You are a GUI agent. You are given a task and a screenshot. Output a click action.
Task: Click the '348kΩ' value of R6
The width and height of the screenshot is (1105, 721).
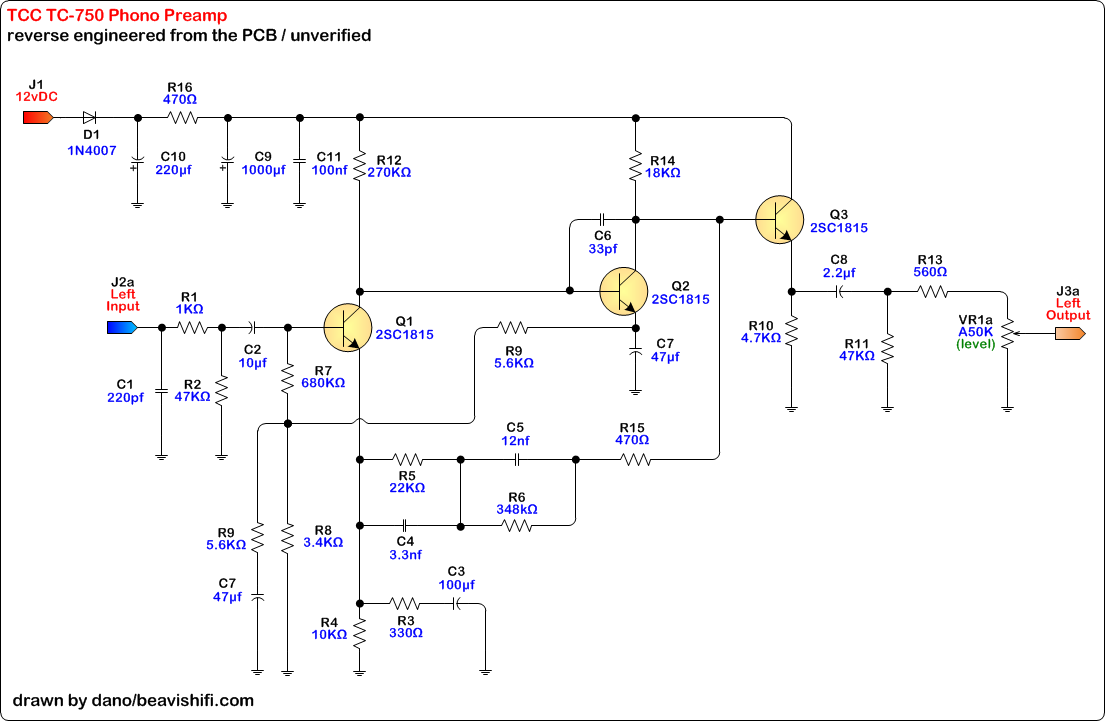pos(517,509)
